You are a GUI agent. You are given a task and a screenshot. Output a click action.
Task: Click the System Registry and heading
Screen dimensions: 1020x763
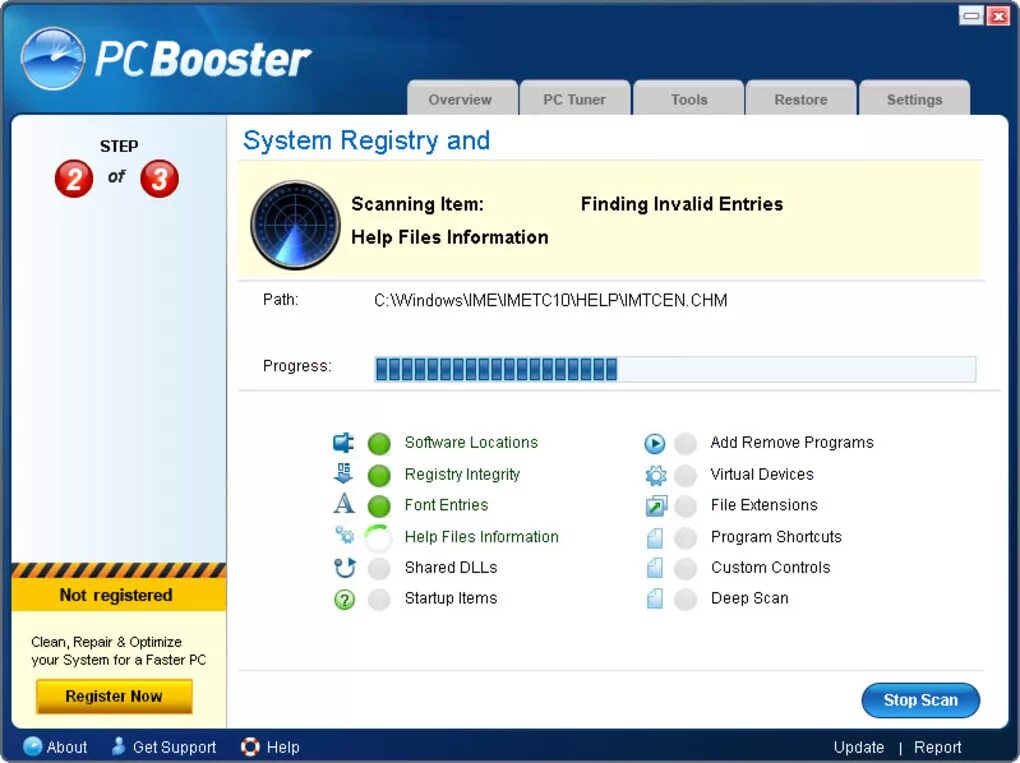366,141
